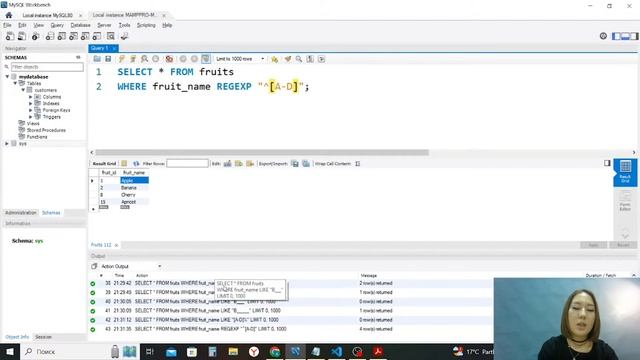The height and width of the screenshot is (360, 640).
Task: Open the Scripting menu
Action: (146, 25)
